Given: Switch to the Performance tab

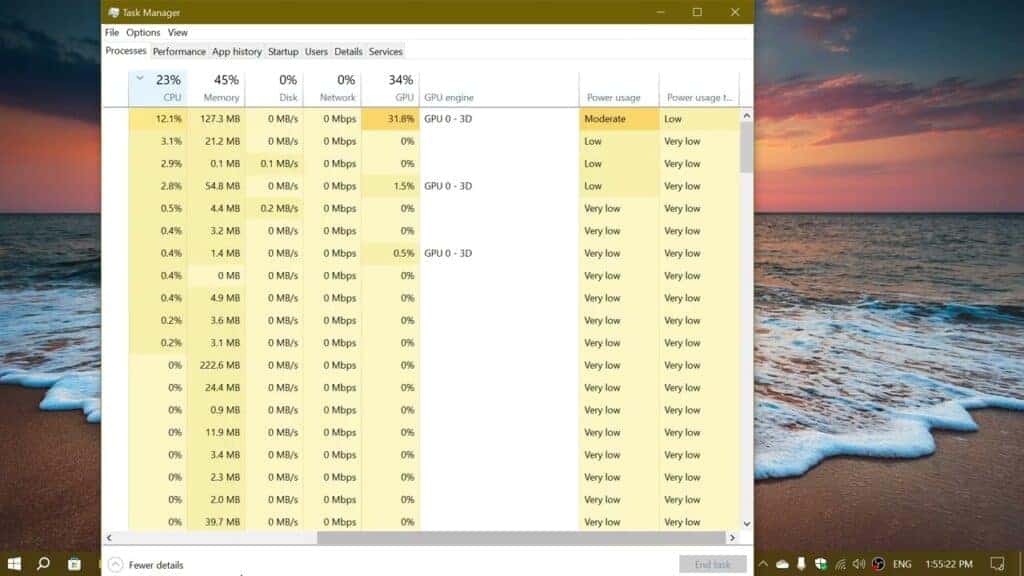Looking at the screenshot, I should pyautogui.click(x=179, y=52).
